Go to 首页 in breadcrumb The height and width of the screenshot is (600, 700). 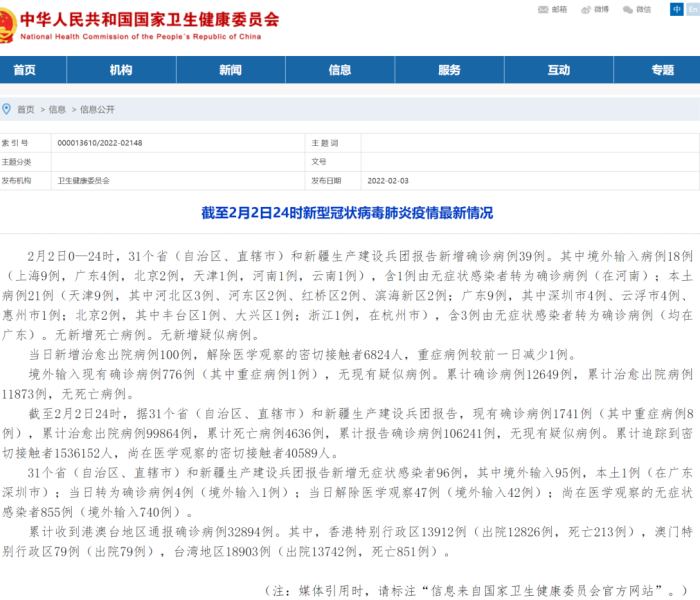26,109
